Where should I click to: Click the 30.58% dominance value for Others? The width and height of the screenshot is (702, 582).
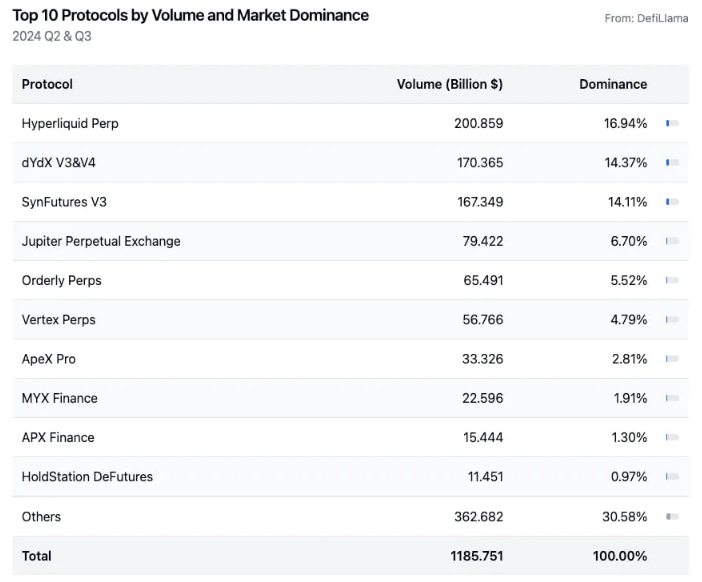coord(625,517)
